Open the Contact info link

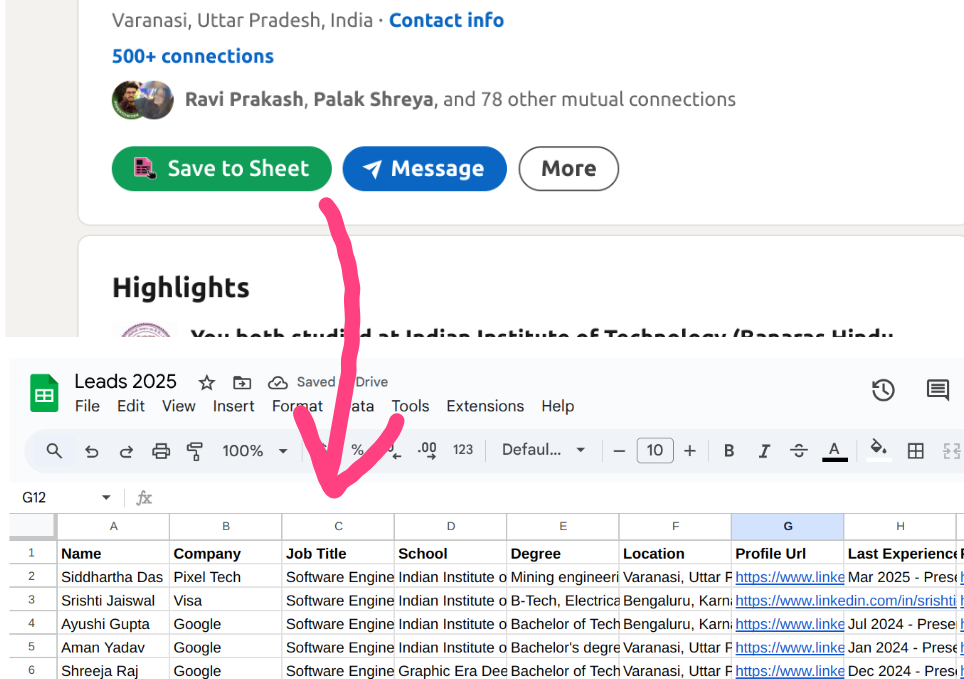446,20
